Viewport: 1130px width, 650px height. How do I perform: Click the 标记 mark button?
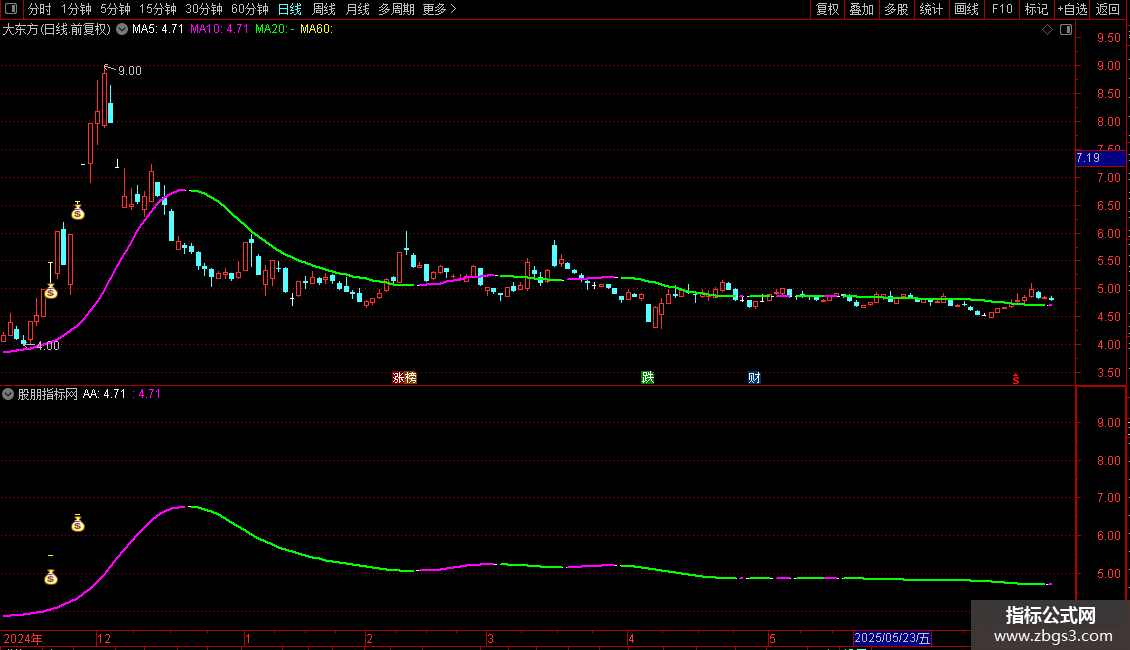1036,9
